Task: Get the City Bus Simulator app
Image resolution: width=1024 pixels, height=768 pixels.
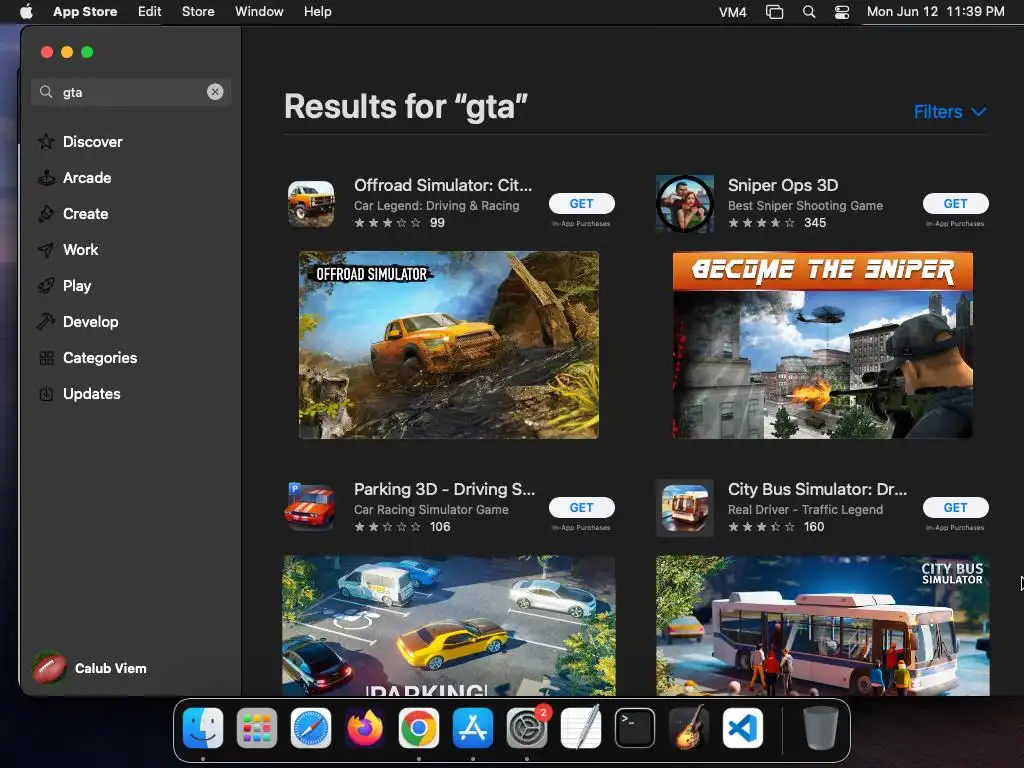Action: 955,507
